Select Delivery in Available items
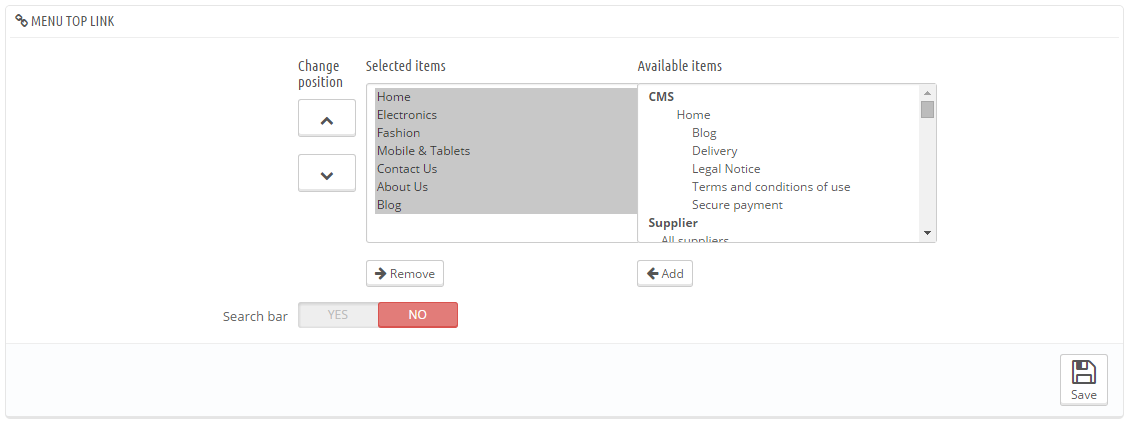This screenshot has height=421, width=1130. click(714, 151)
